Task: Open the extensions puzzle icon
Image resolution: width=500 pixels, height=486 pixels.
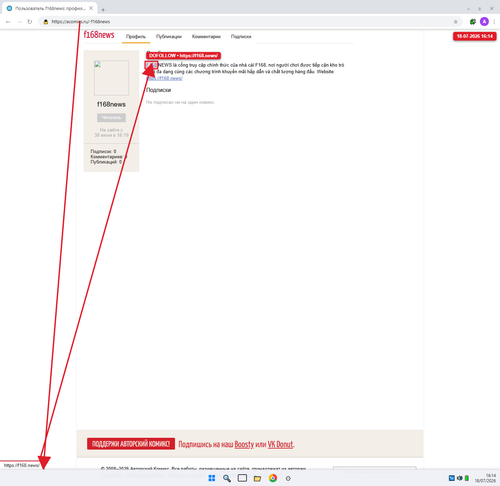Action: (x=473, y=22)
